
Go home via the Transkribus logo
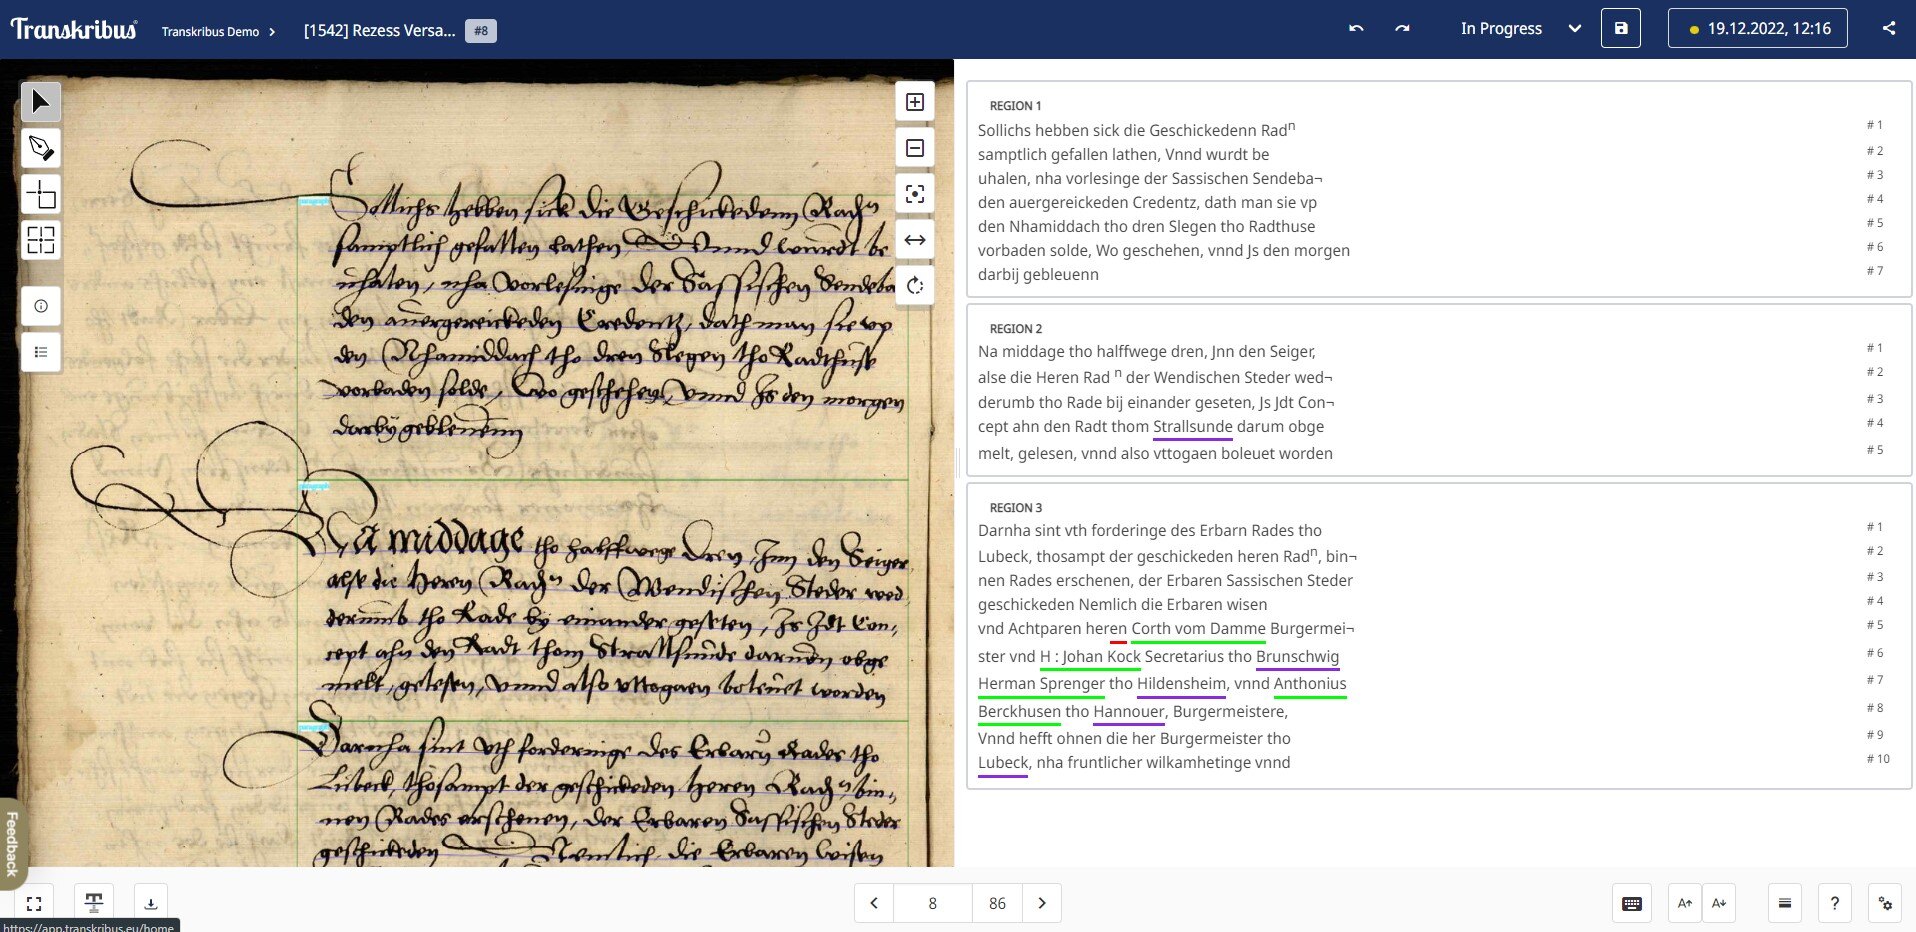tap(72, 28)
